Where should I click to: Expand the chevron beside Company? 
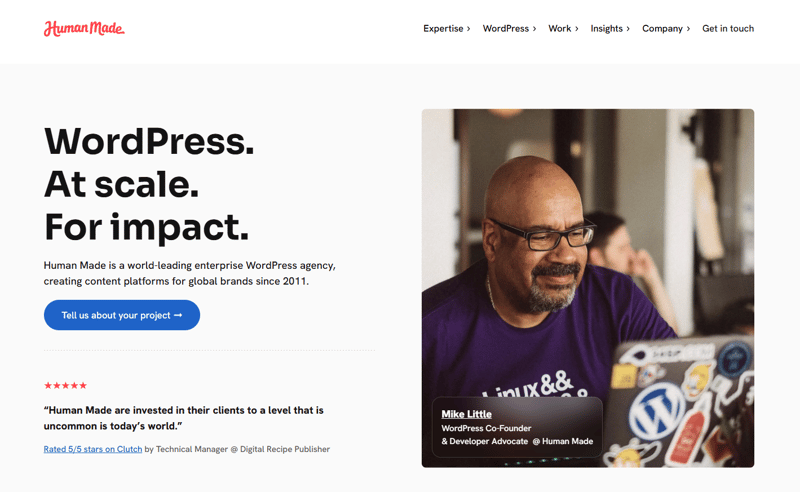pos(688,29)
